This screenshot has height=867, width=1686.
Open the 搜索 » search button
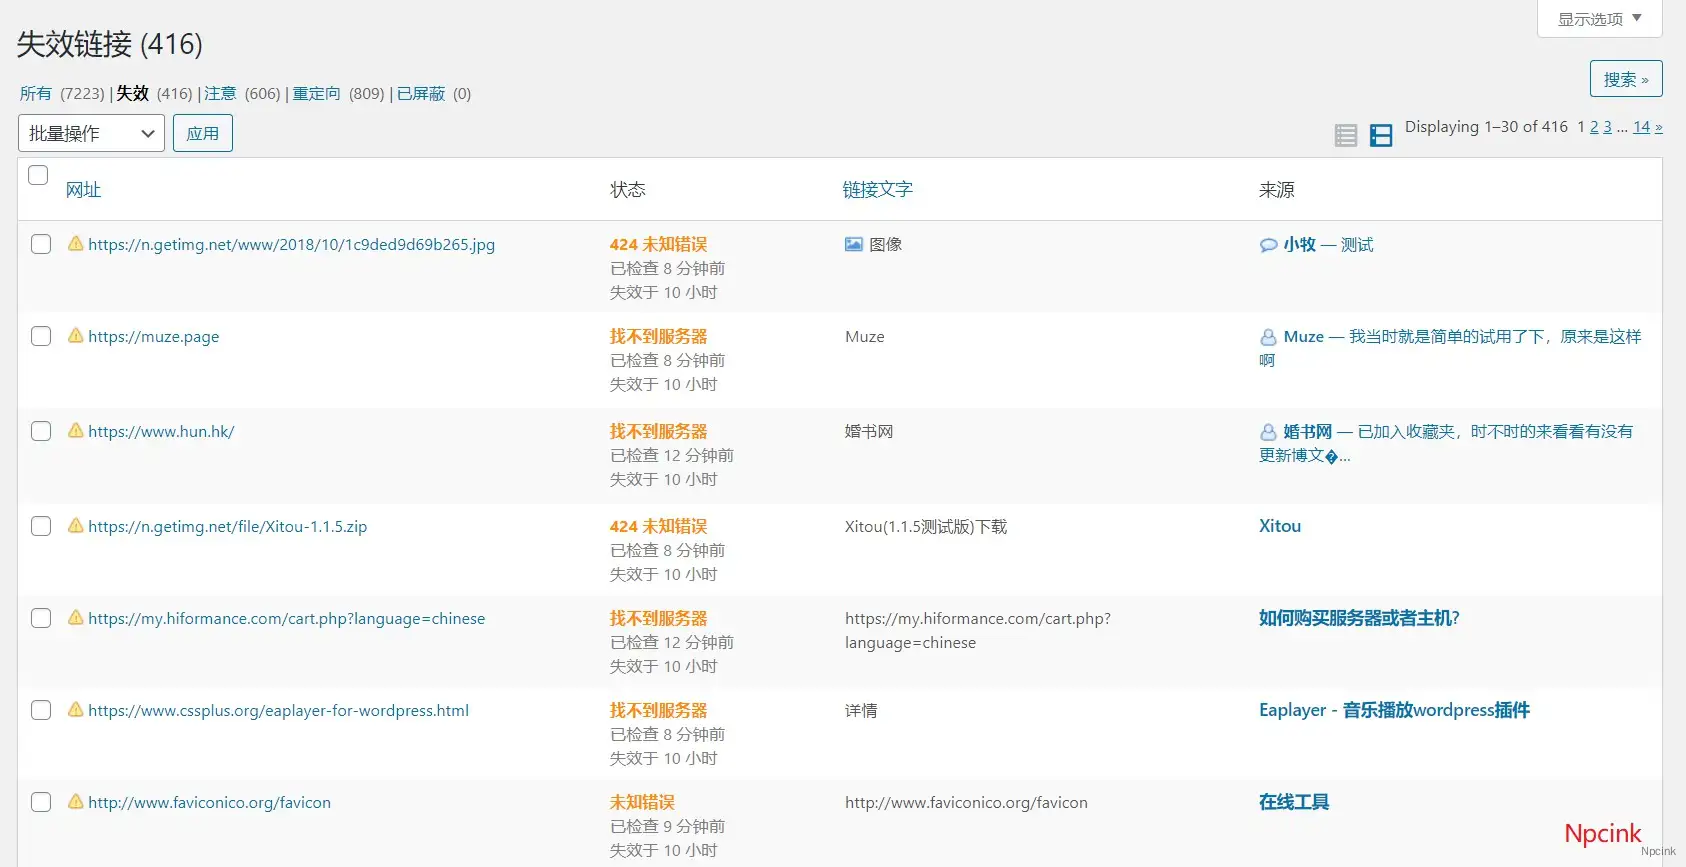tap(1626, 79)
